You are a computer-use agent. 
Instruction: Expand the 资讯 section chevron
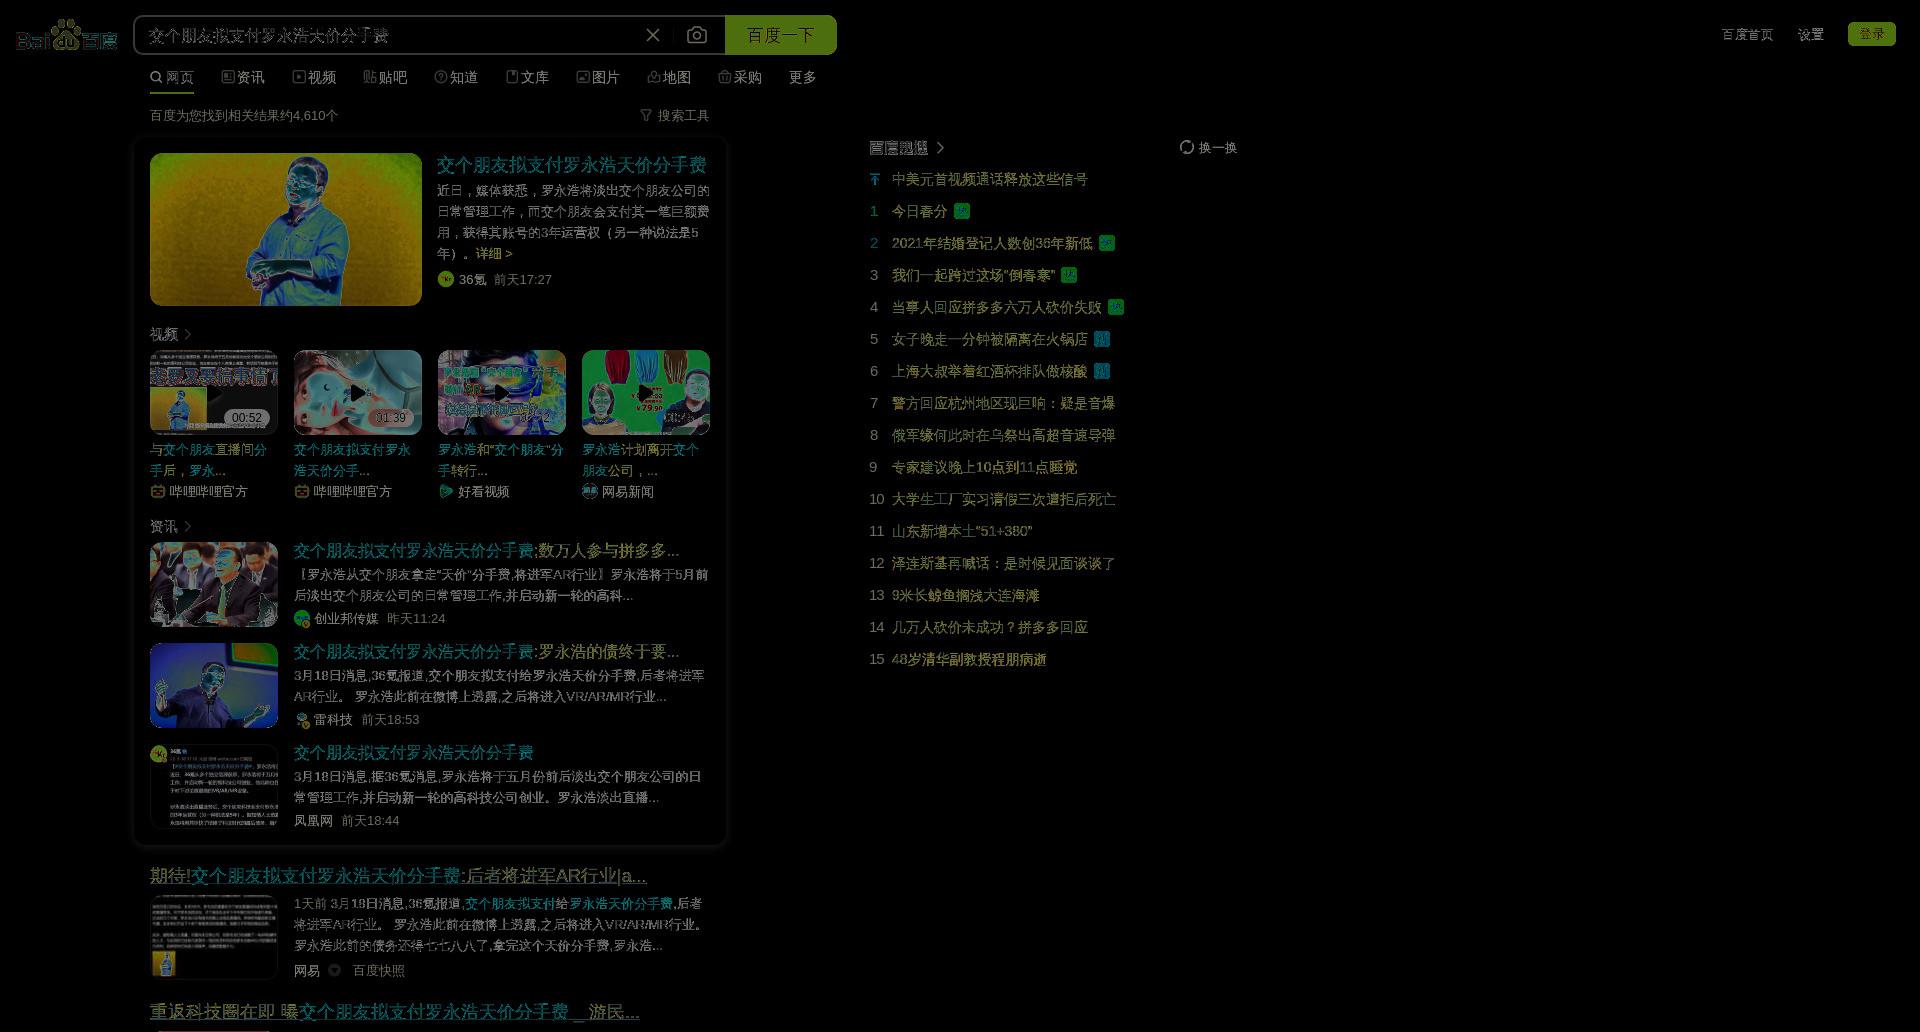click(x=188, y=526)
